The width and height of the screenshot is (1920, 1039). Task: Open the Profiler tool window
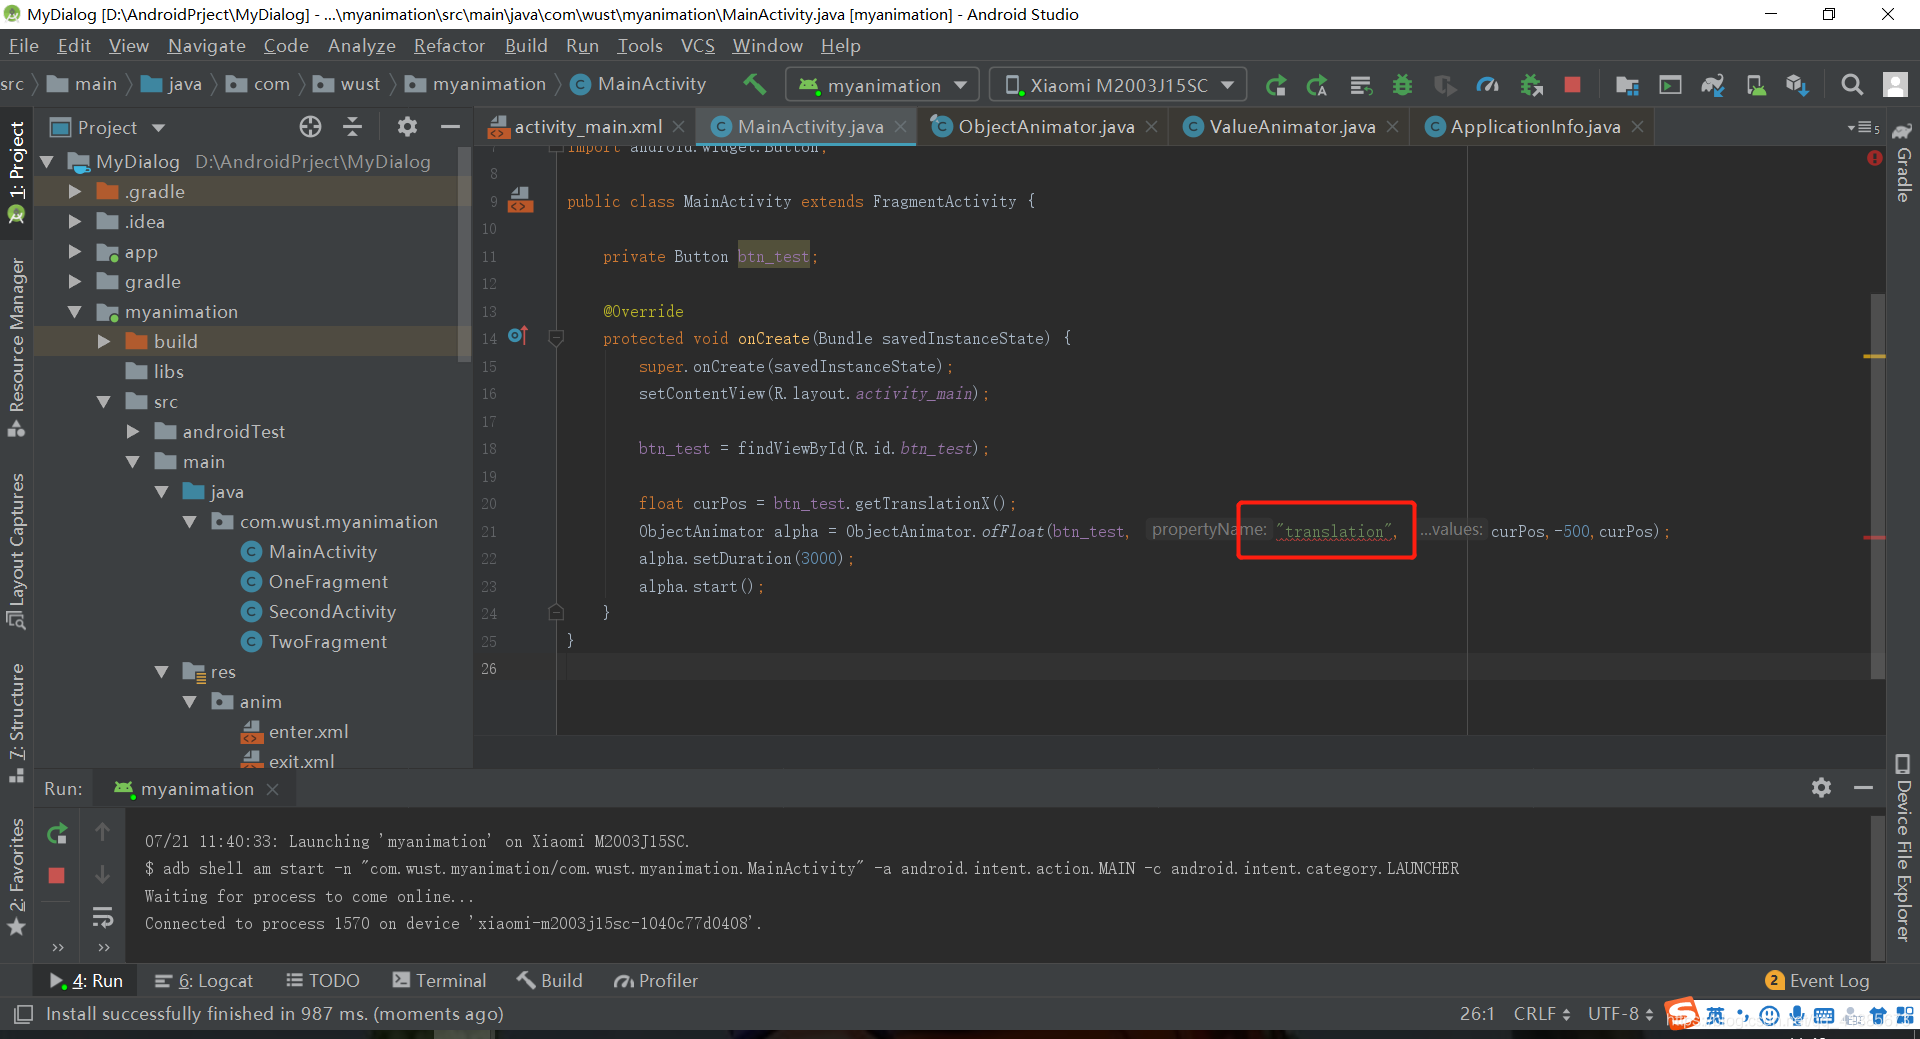point(656,981)
